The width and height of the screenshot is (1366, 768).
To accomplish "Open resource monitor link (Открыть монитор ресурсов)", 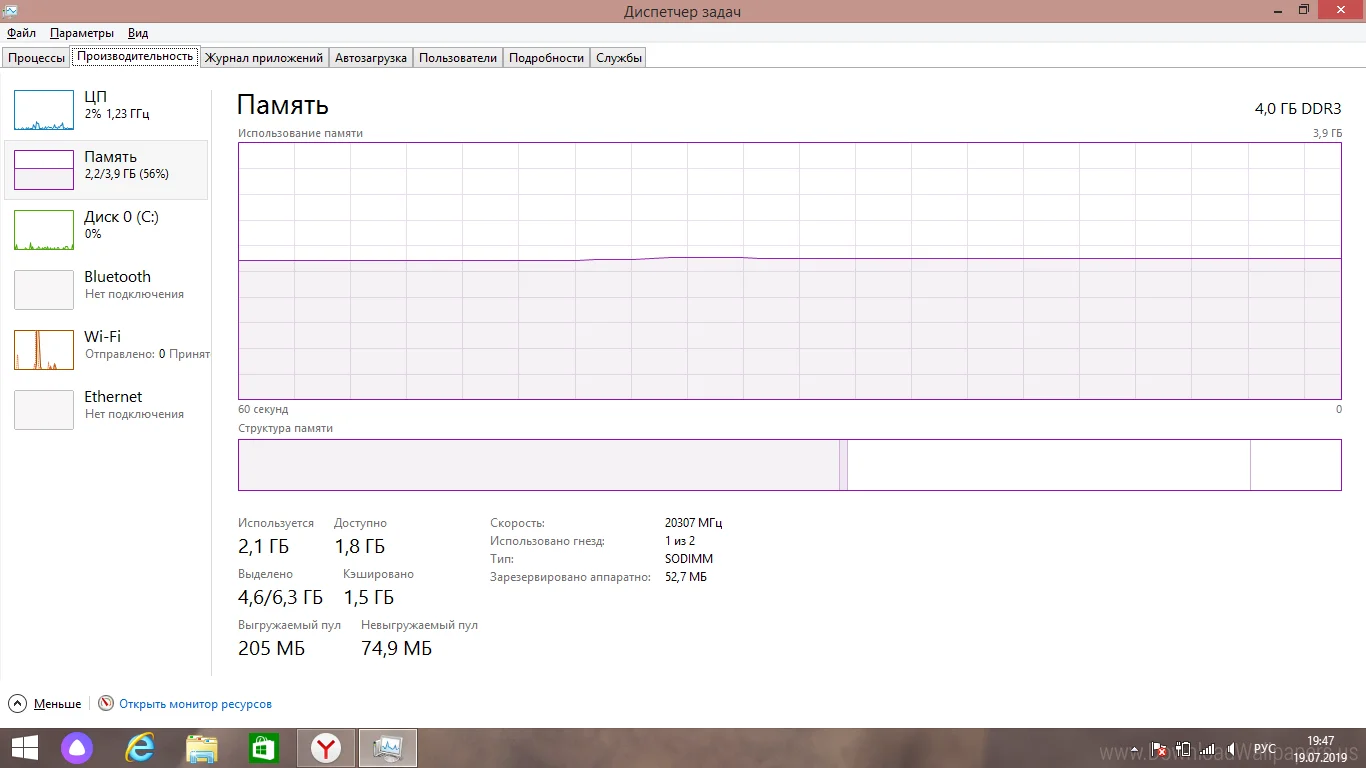I will click(195, 704).
